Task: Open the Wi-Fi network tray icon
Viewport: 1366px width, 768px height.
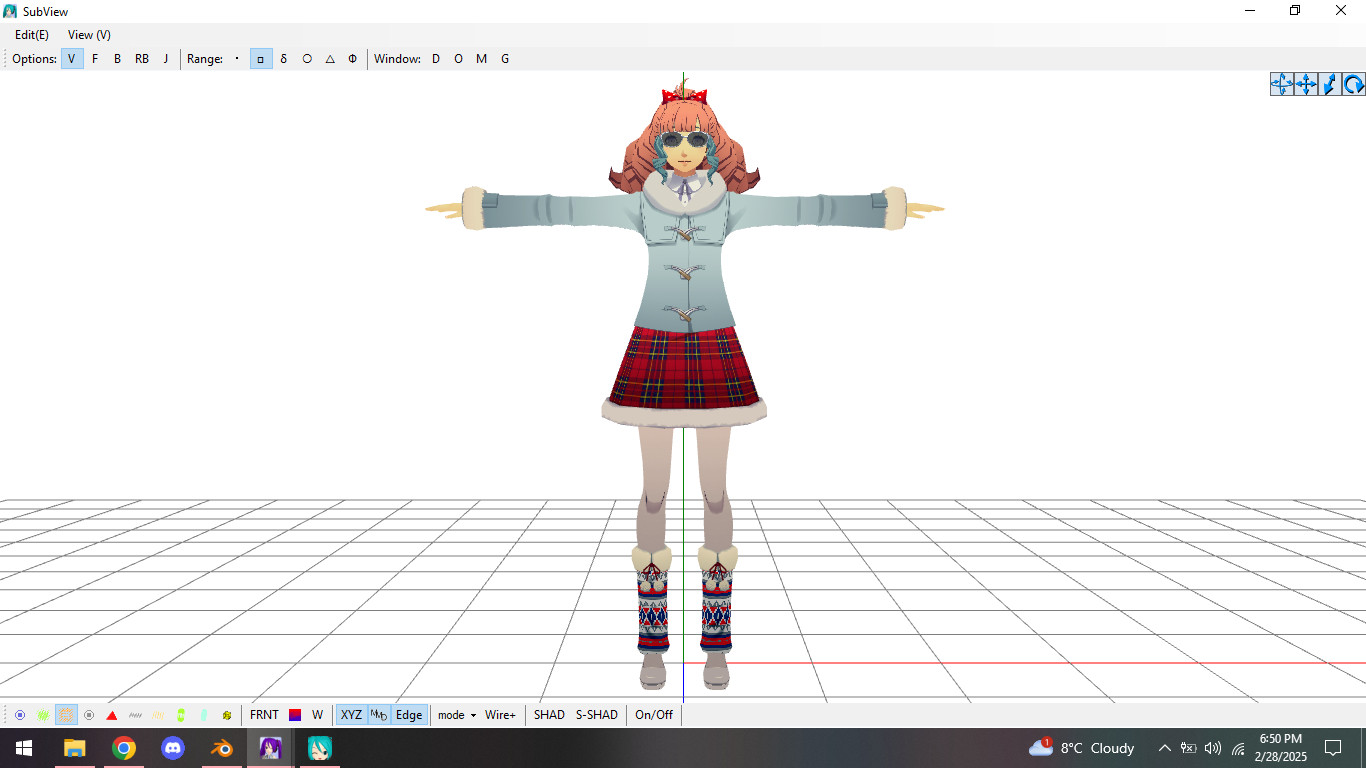Action: (1238, 748)
